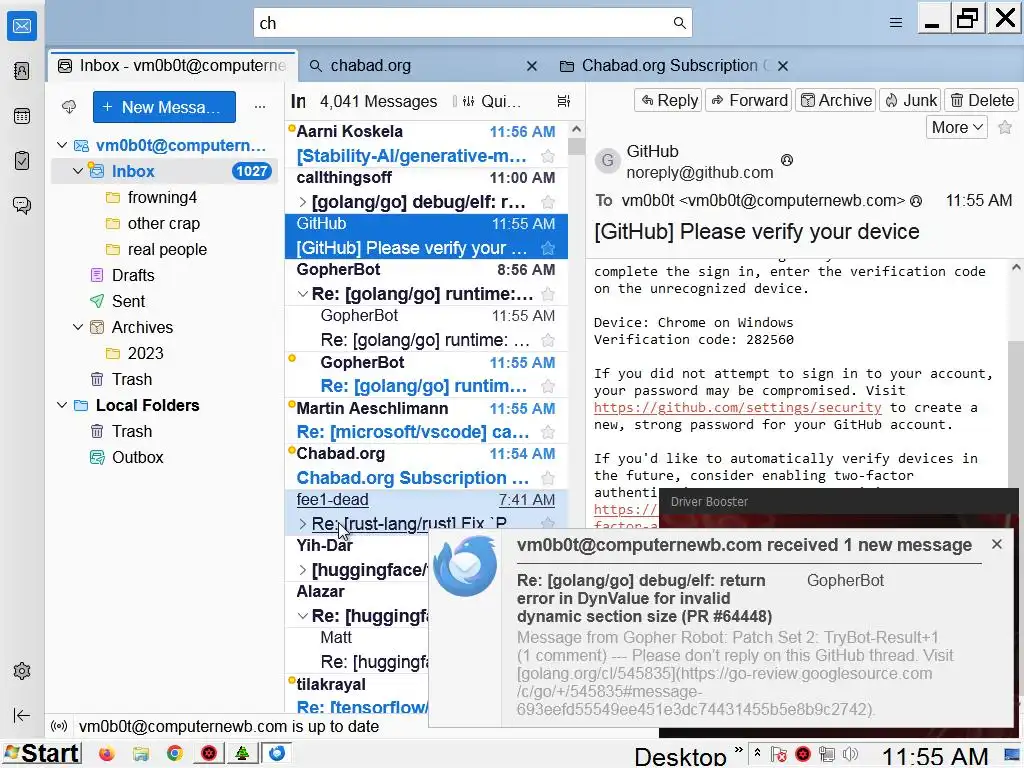This screenshot has width=1024, height=768.
Task: Click the GitHub sender avatar
Action: click(607, 160)
